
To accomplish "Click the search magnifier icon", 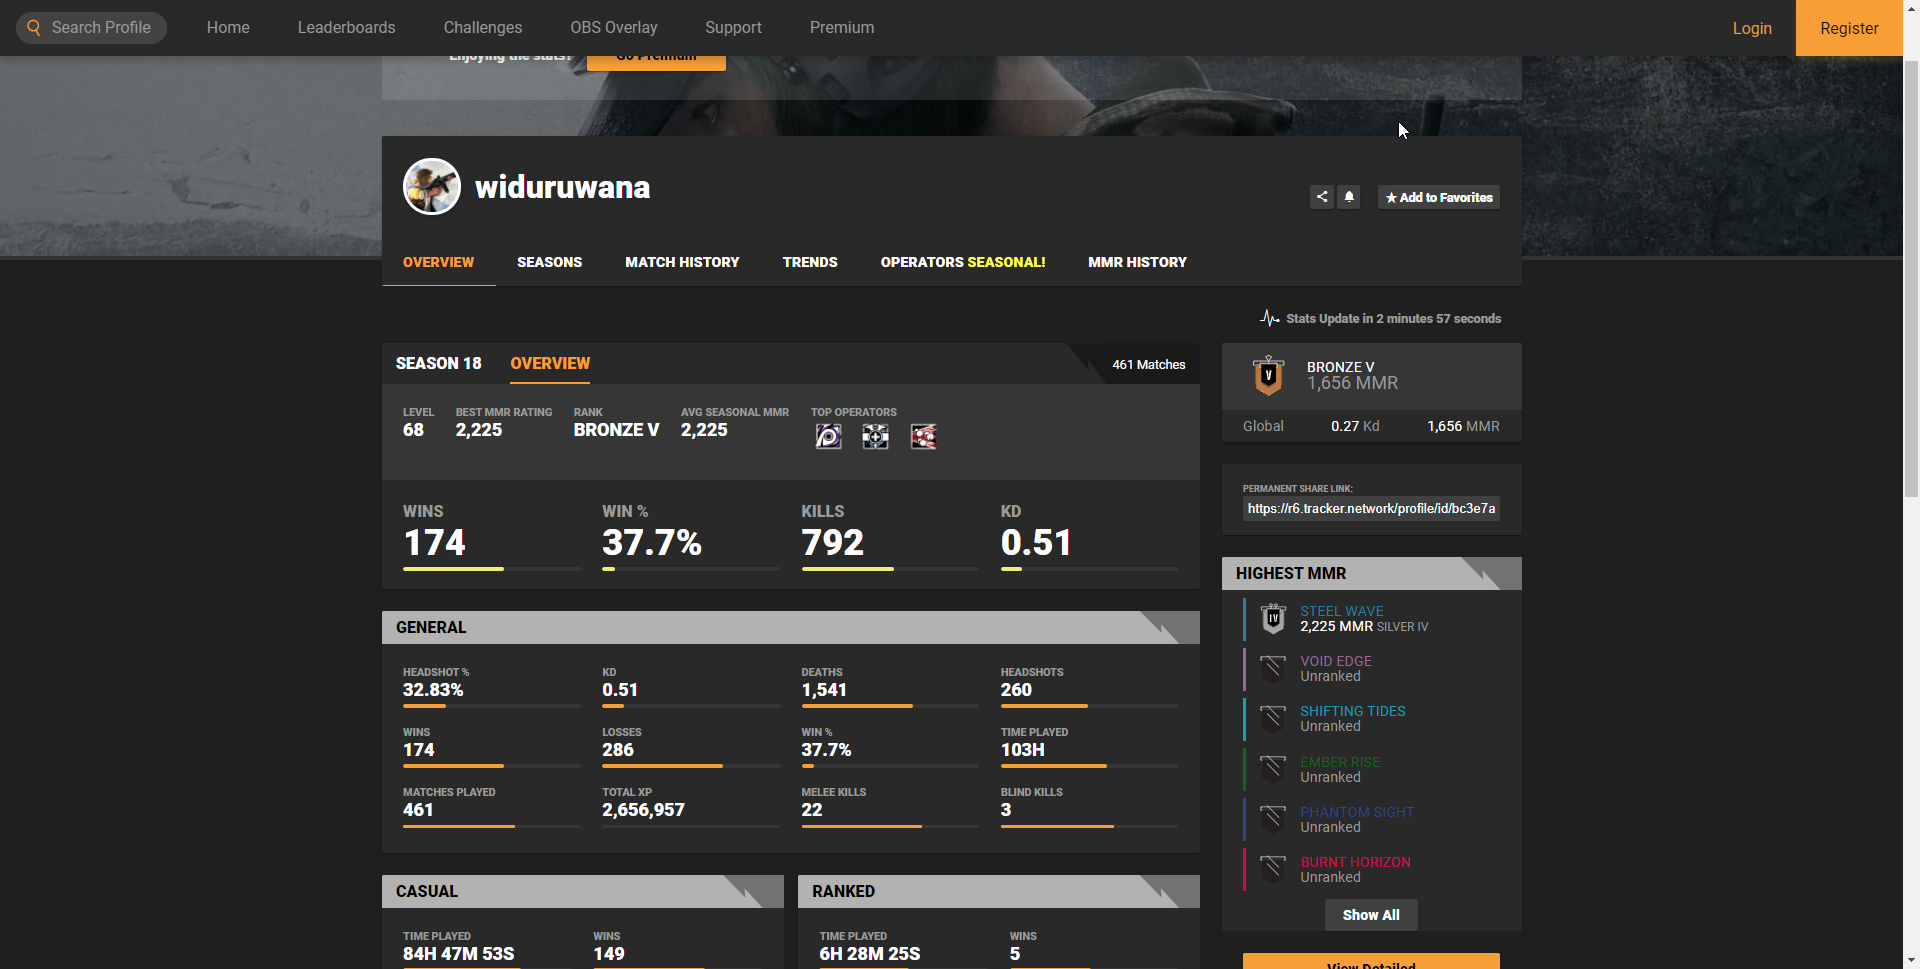I will click(34, 28).
